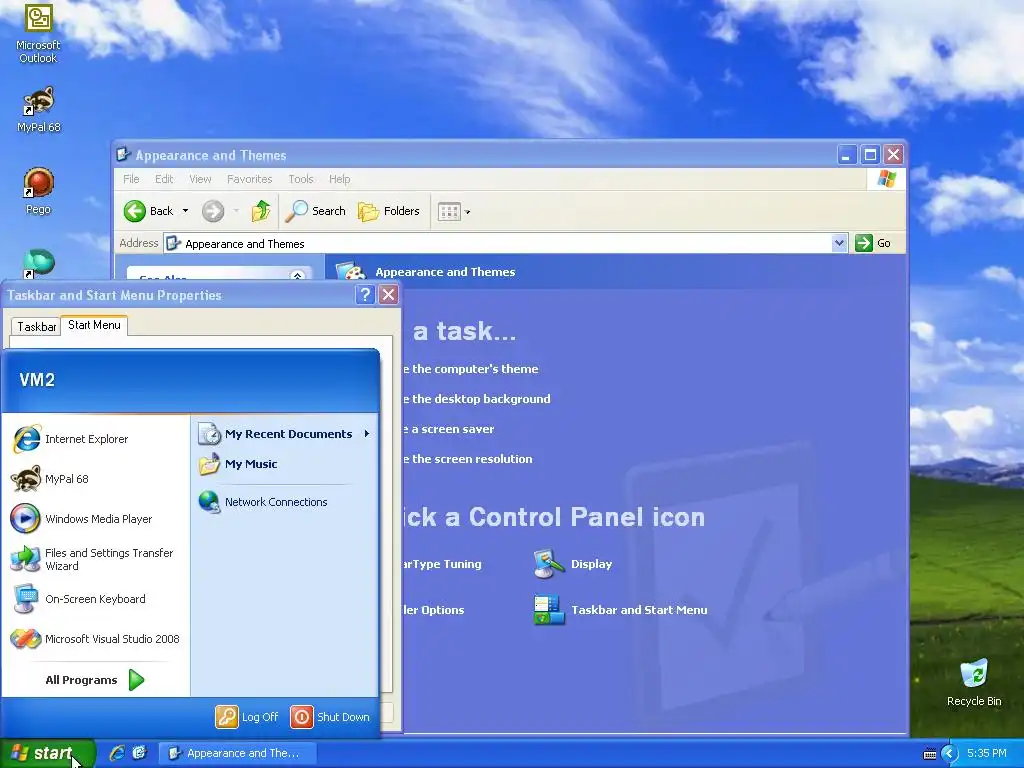Image resolution: width=1024 pixels, height=768 pixels.
Task: Open the Back history dropdown arrow
Action: [x=185, y=211]
